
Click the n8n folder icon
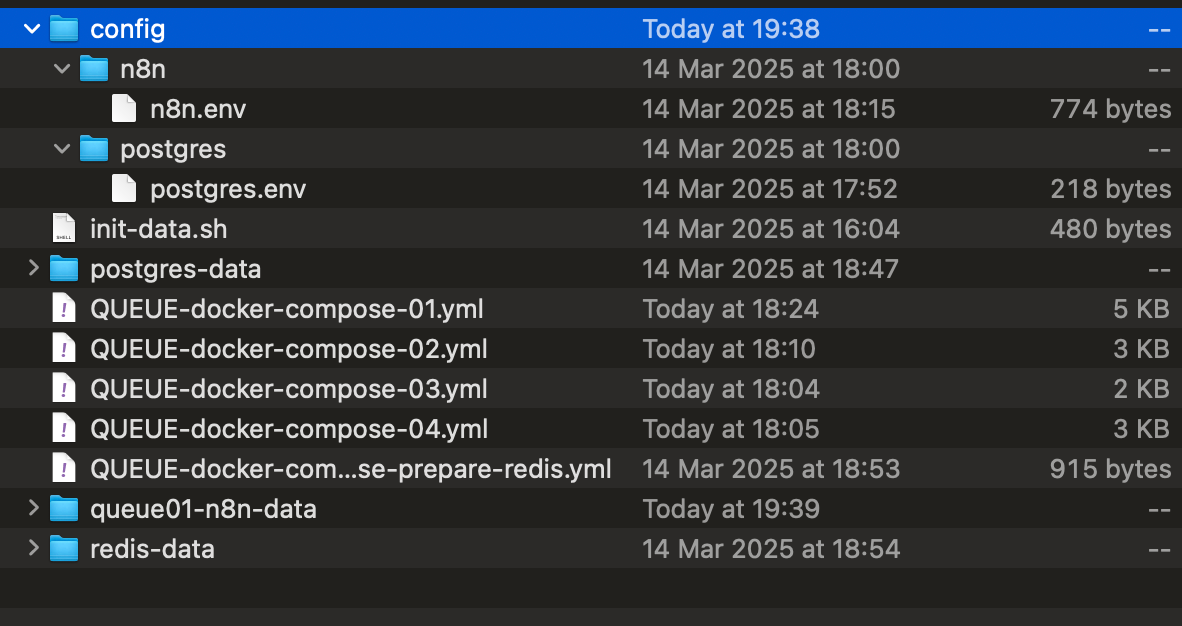coord(94,69)
